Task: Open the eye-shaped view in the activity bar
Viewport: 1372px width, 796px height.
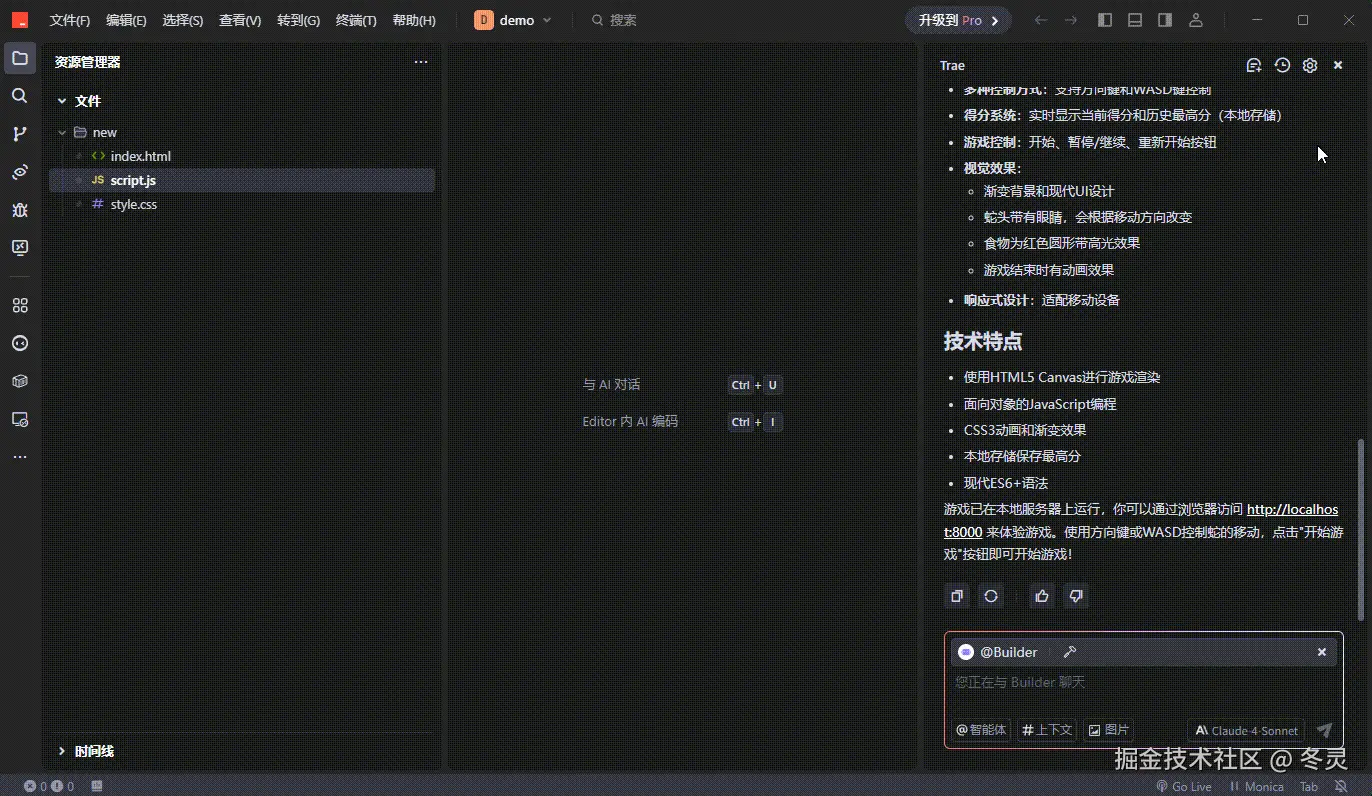Action: click(20, 172)
